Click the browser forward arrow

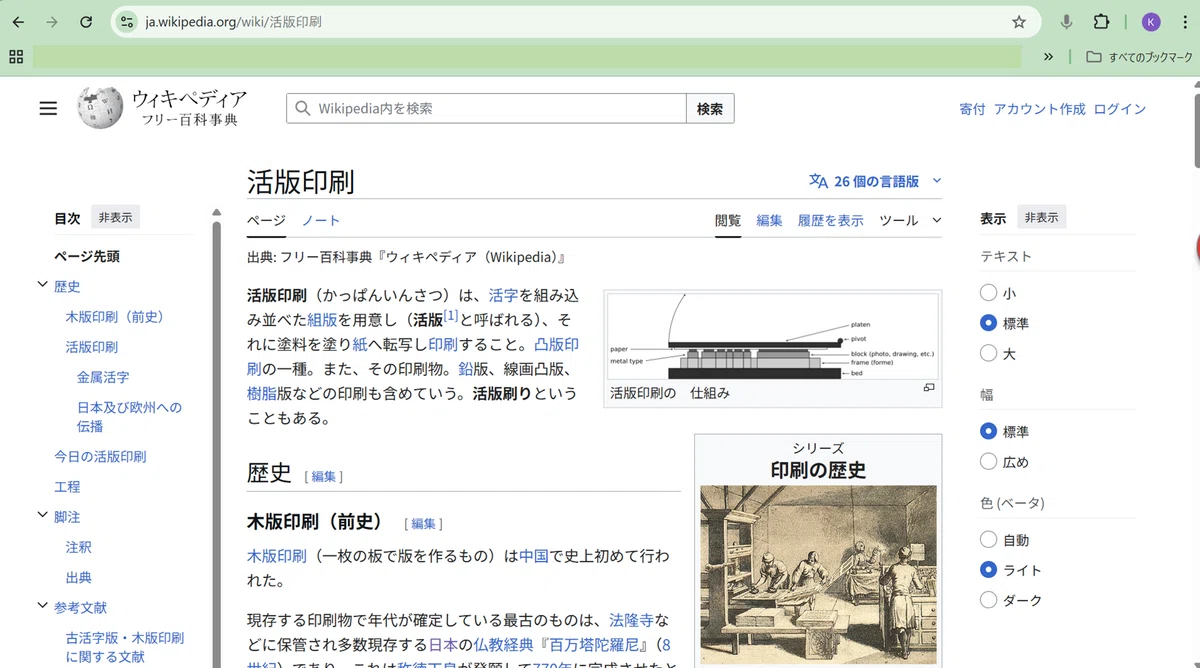[52, 22]
